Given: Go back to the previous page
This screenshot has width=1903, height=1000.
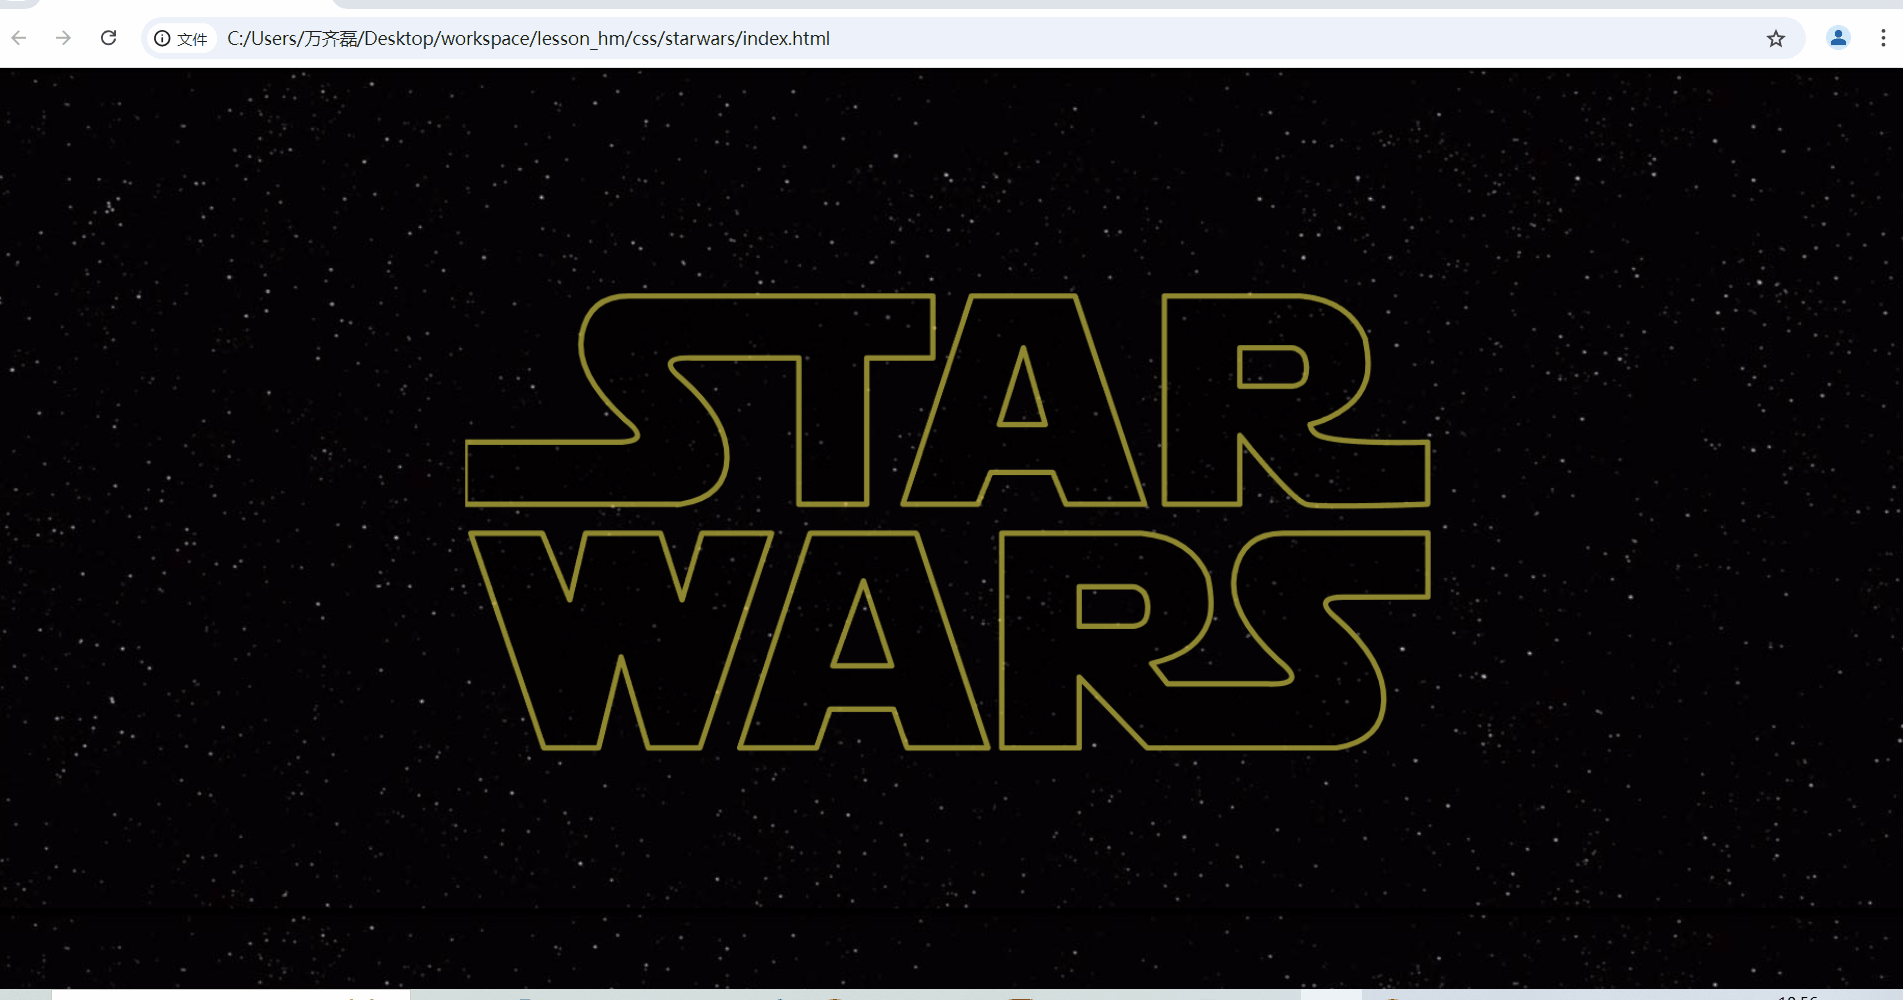Looking at the screenshot, I should [19, 38].
